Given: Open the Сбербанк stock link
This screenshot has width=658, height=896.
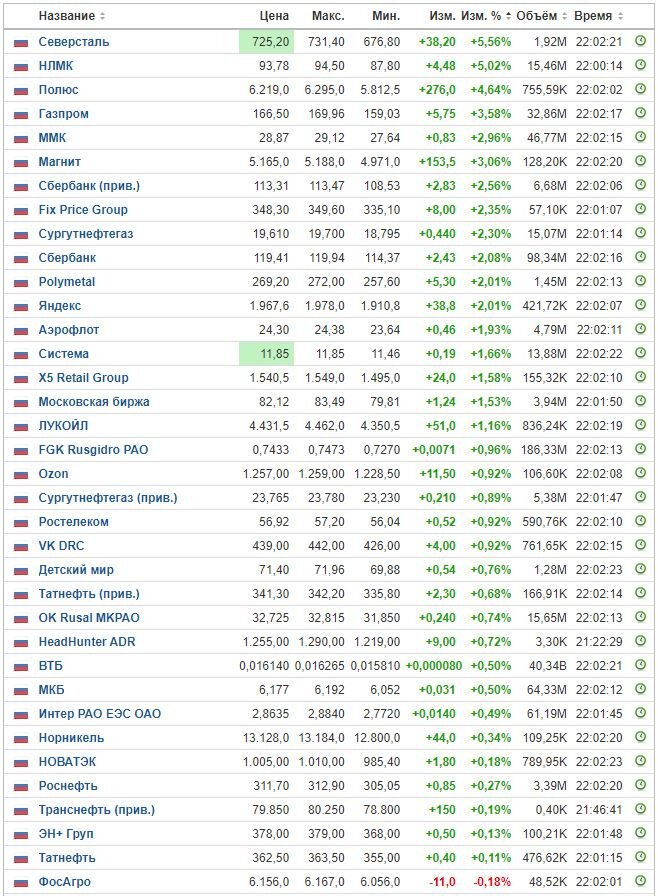Looking at the screenshot, I should pyautogui.click(x=67, y=258).
